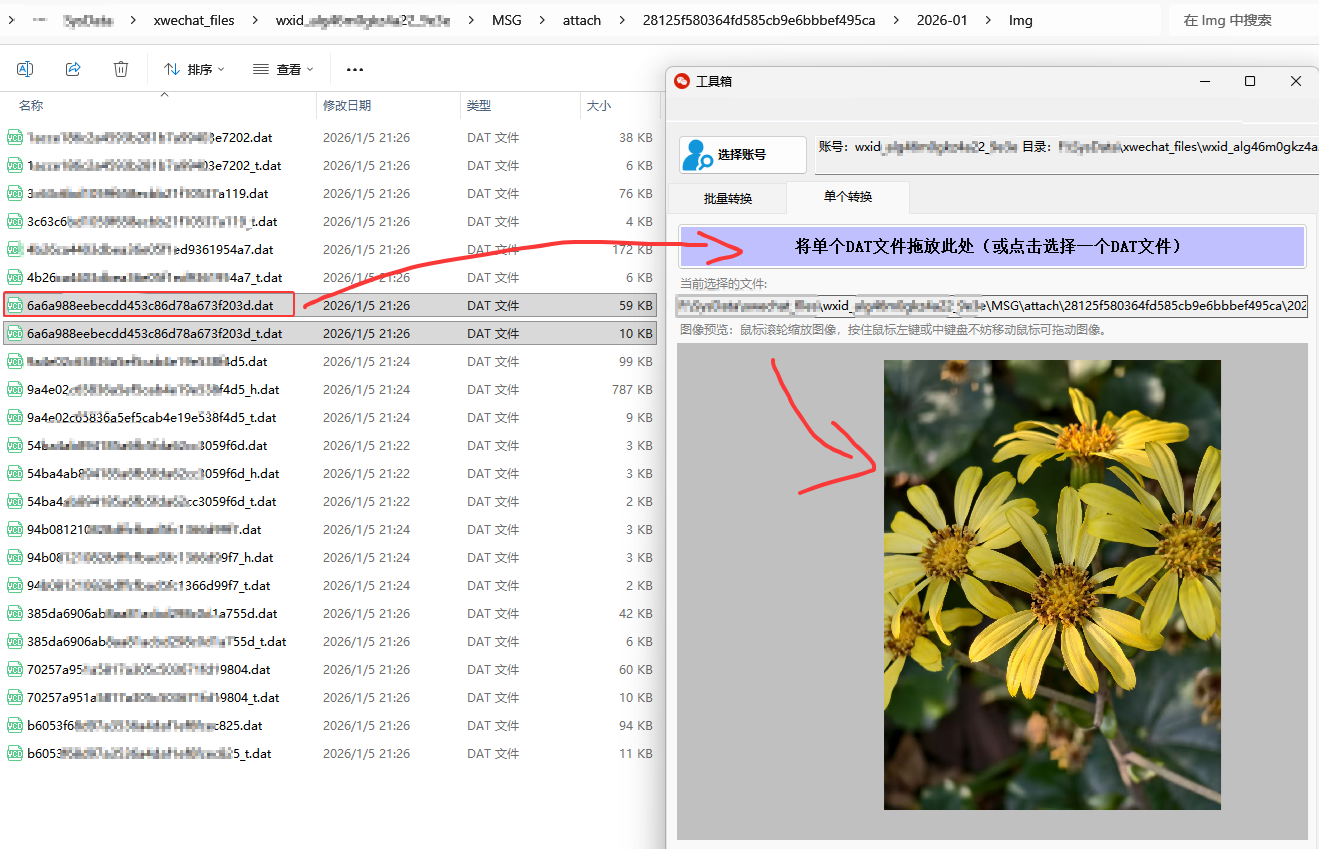The width and height of the screenshot is (1319, 850).
Task: Click the 将单个DAT文件拖放此处 drop zone button
Action: point(993,246)
